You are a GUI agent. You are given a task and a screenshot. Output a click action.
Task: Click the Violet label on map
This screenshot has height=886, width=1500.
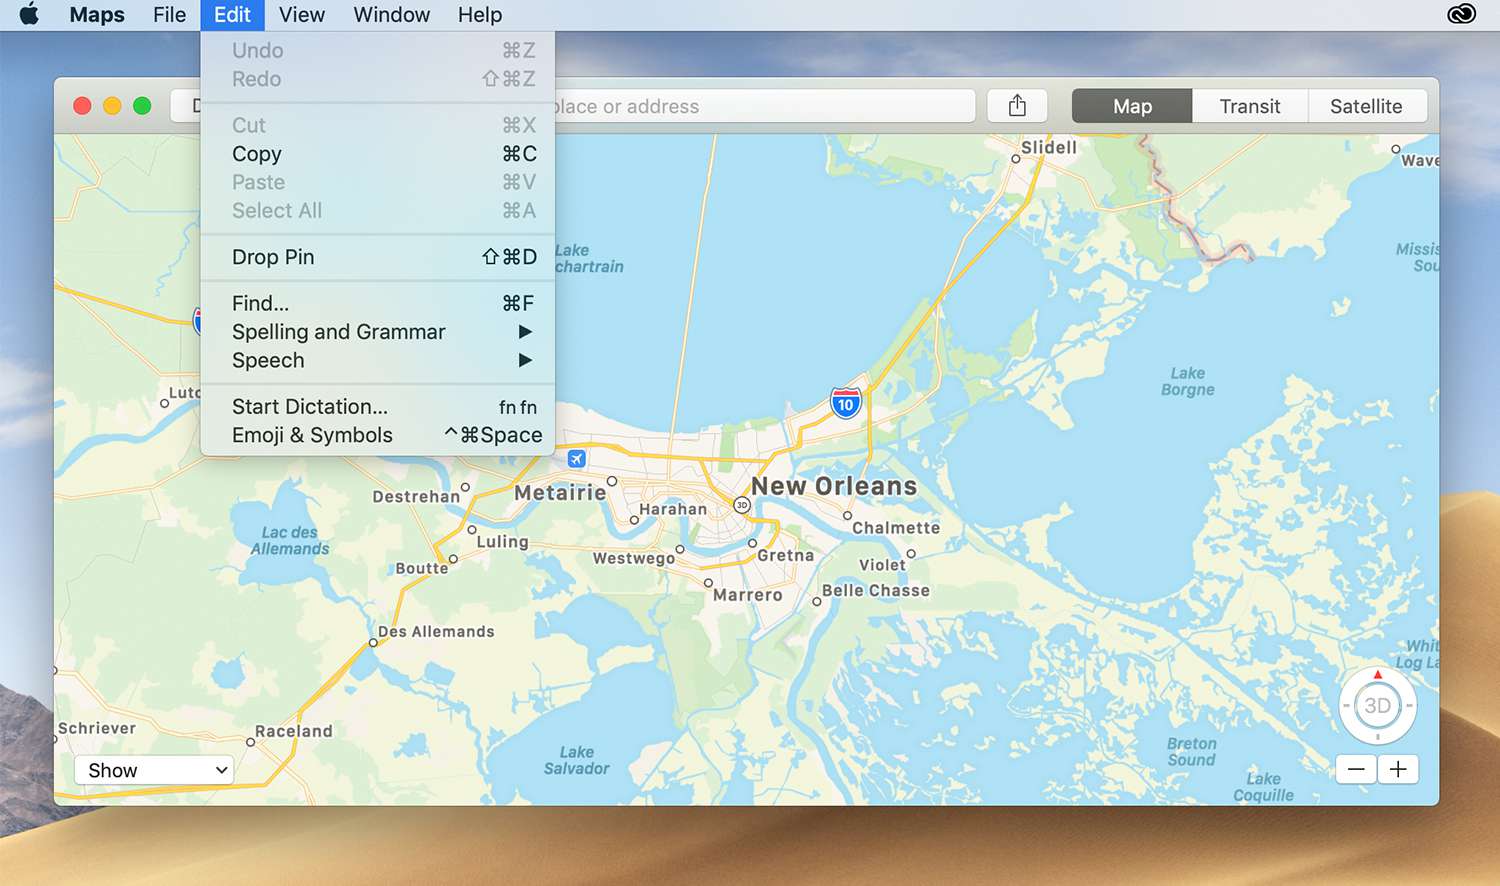coord(882,565)
